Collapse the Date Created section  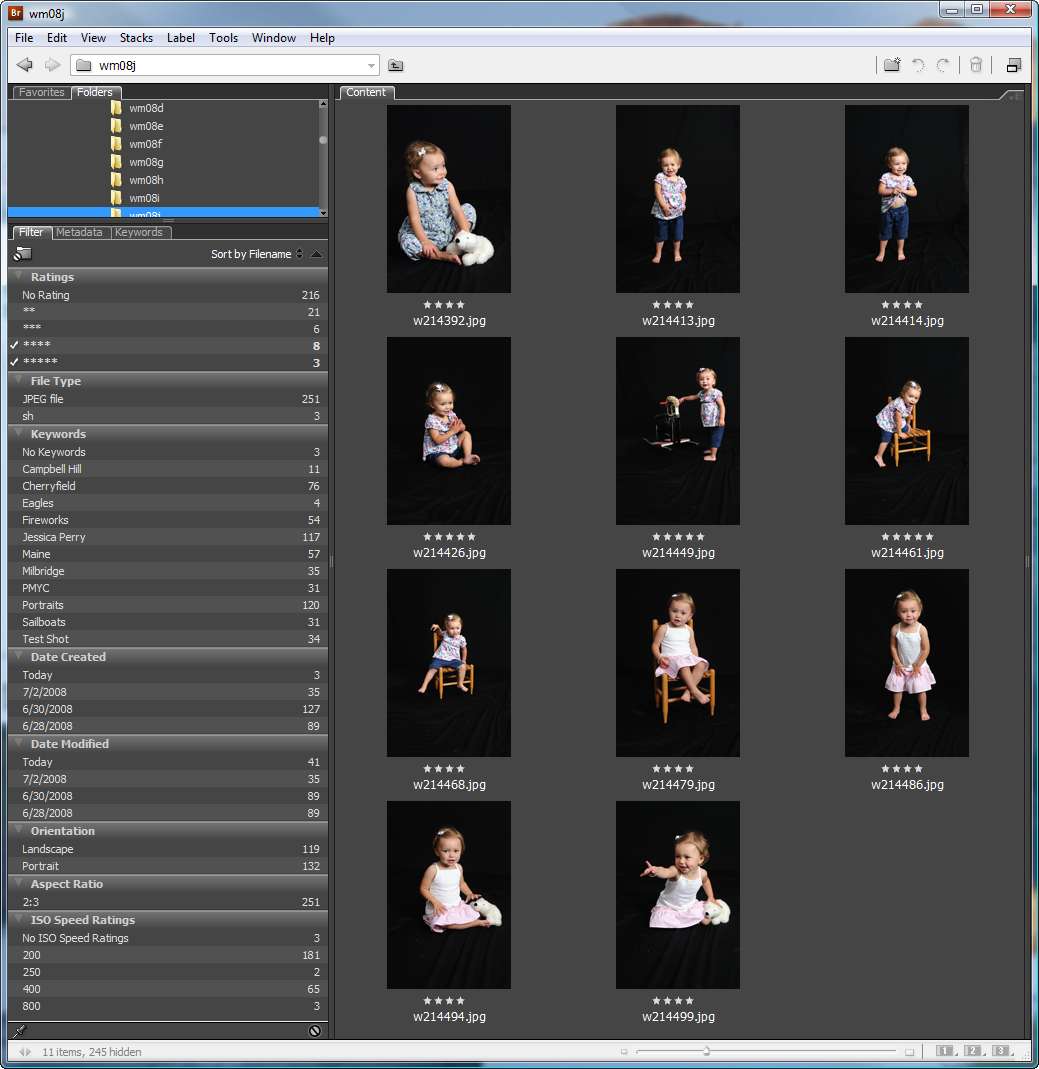[18, 657]
